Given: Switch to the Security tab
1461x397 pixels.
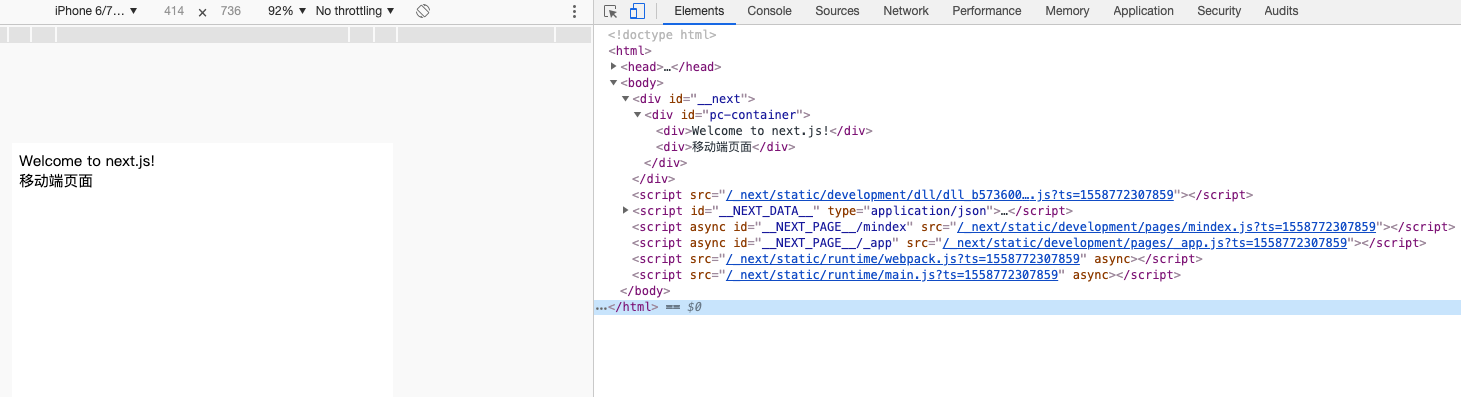Looking at the screenshot, I should point(1219,11).
